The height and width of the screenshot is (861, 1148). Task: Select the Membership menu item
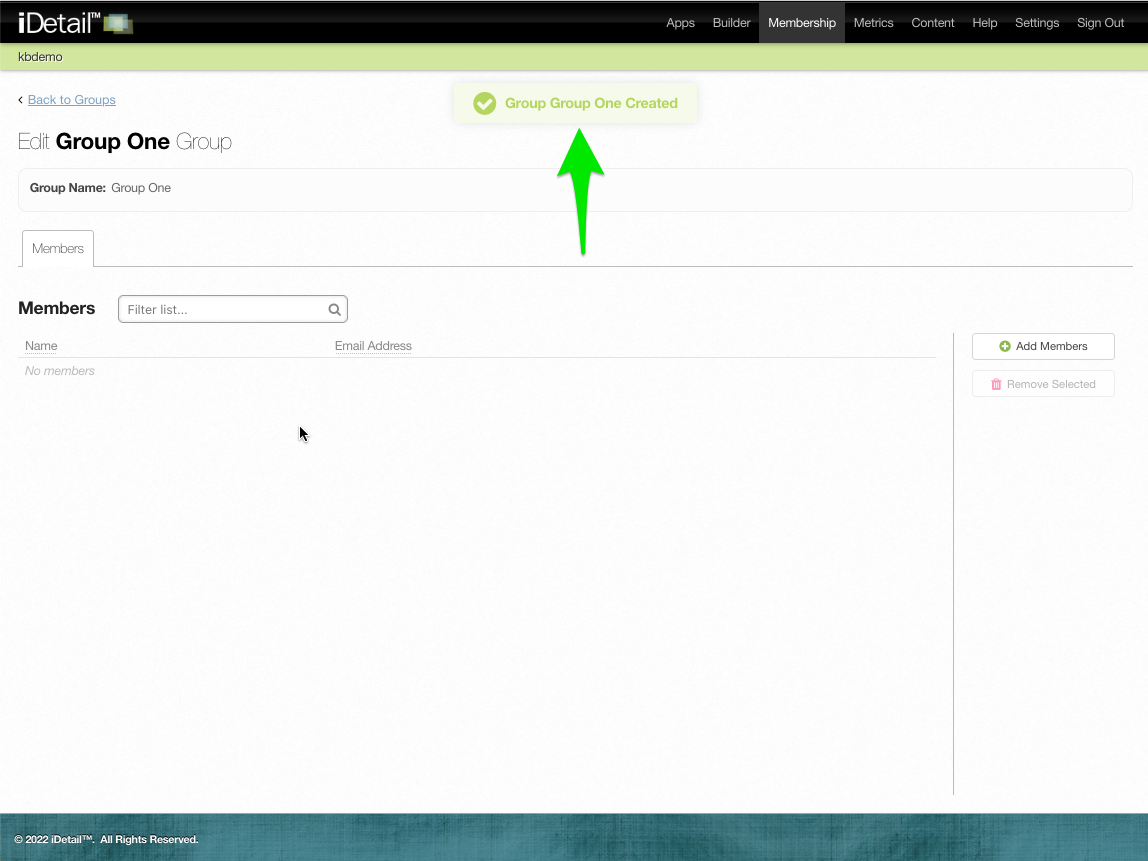pos(802,23)
